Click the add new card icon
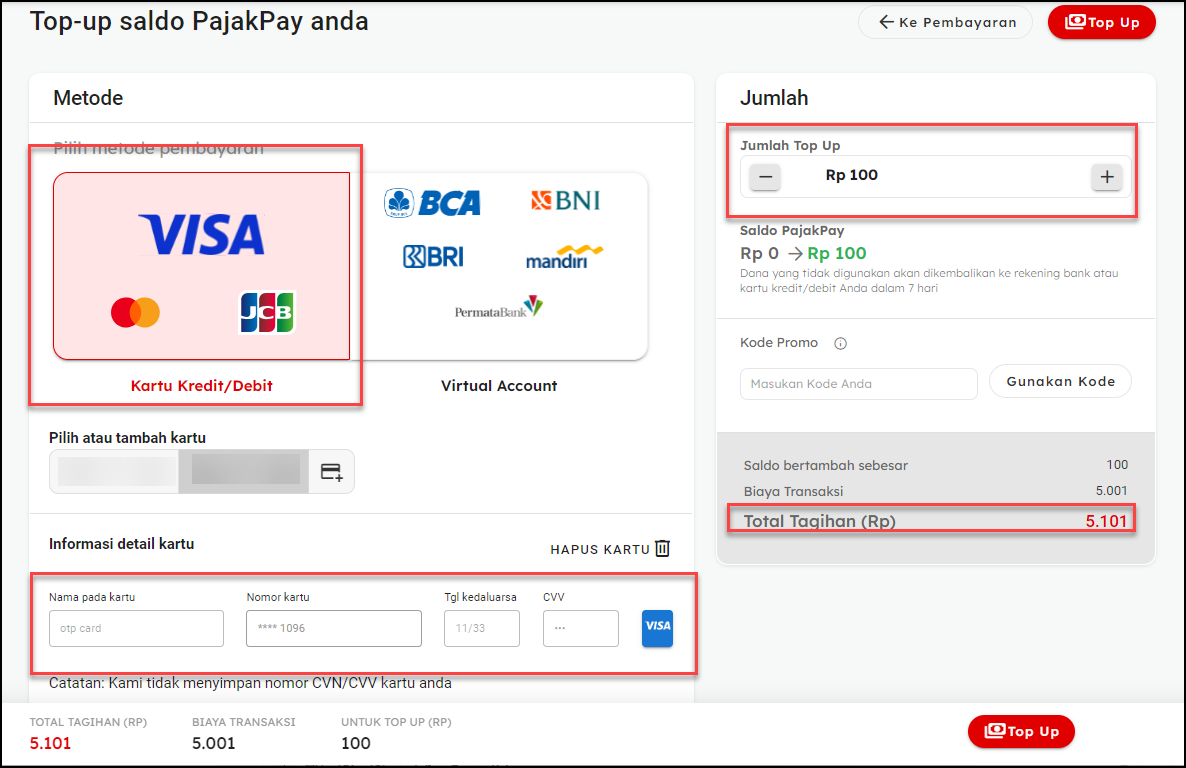The image size is (1186, 768). 331,472
